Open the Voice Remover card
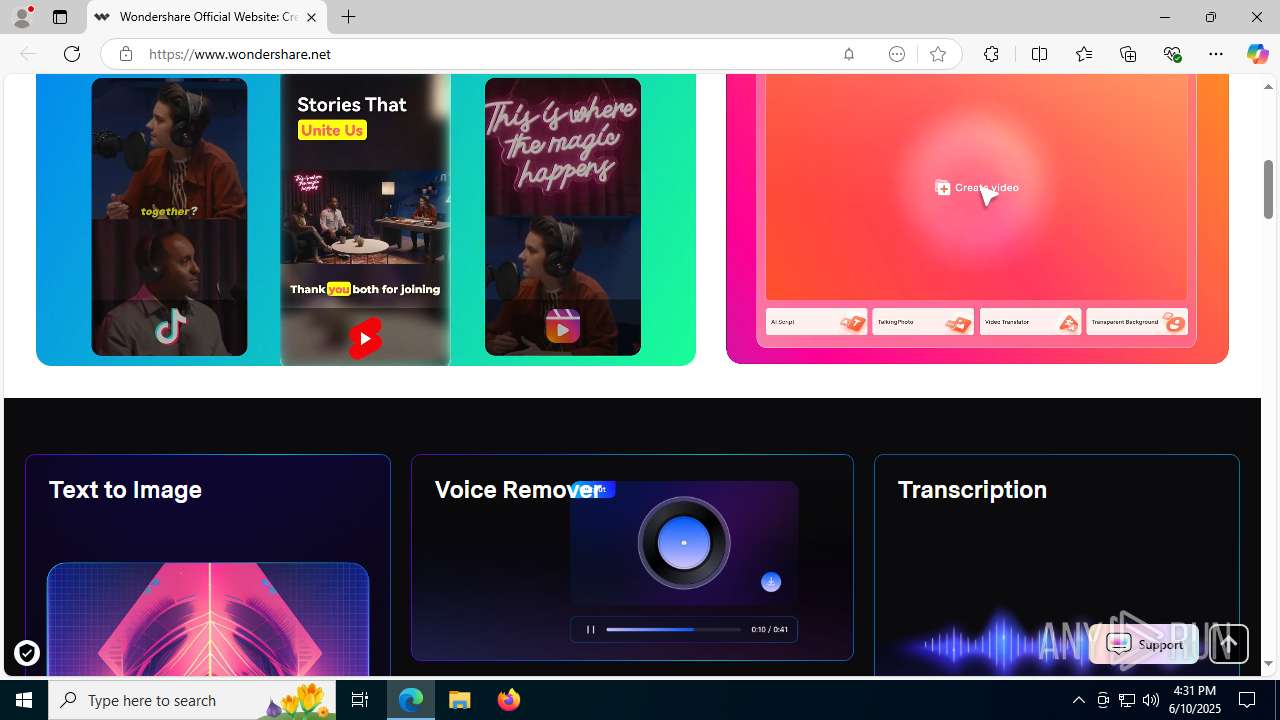The width and height of the screenshot is (1280, 720). coord(632,557)
